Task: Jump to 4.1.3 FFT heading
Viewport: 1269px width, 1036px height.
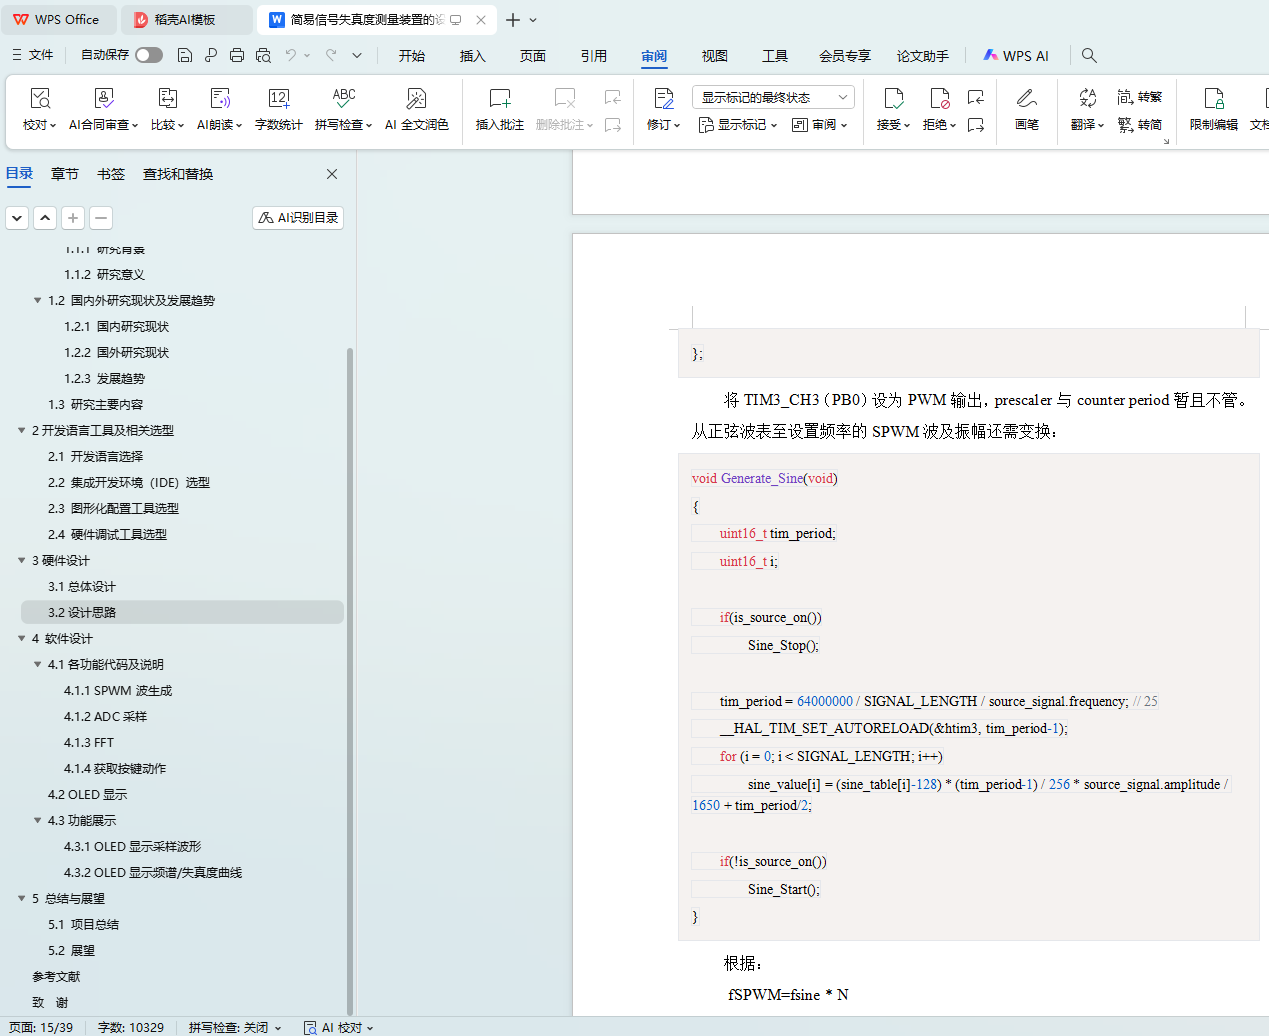Action: tap(89, 743)
